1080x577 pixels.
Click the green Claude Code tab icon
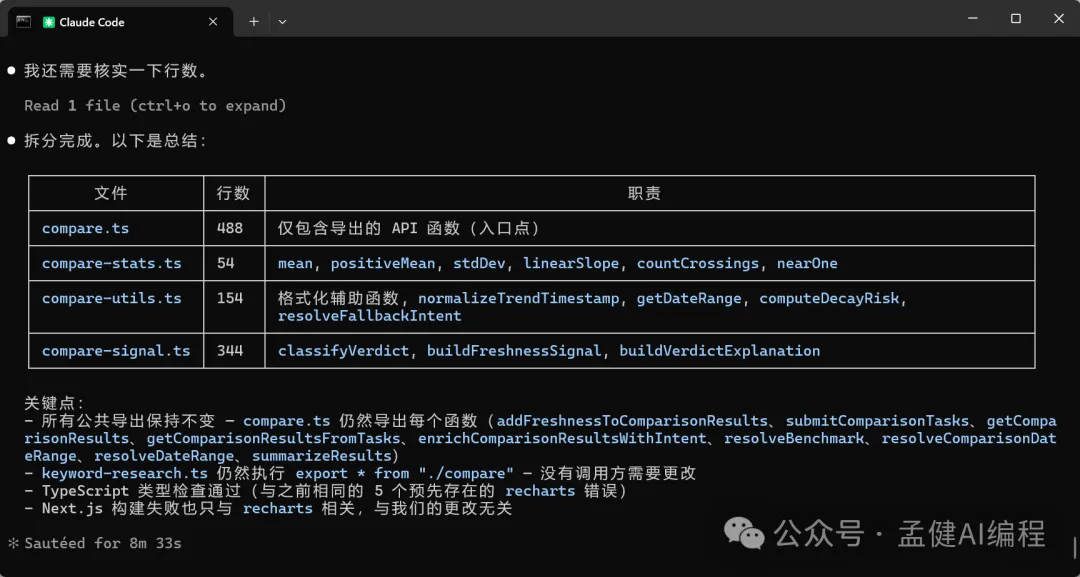click(x=49, y=22)
